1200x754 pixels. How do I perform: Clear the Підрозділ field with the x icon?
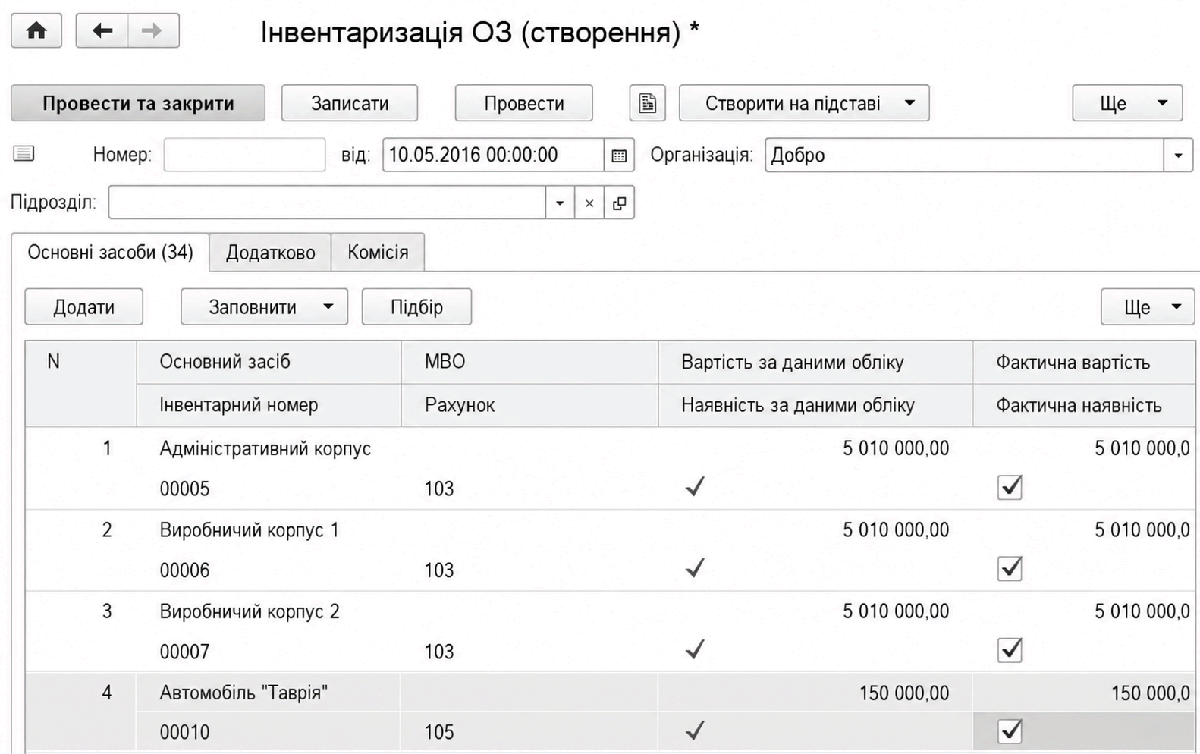(590, 203)
